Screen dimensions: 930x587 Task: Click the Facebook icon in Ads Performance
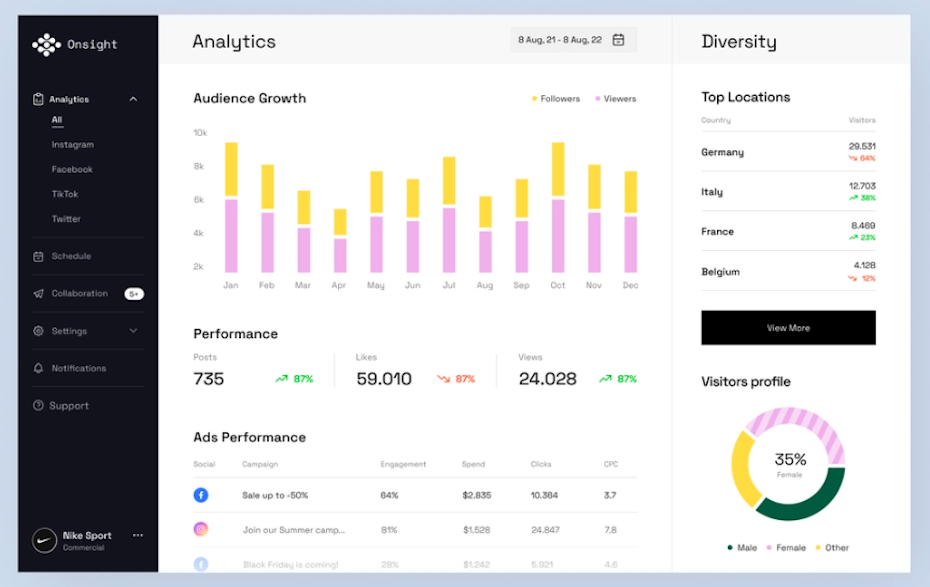pos(201,495)
